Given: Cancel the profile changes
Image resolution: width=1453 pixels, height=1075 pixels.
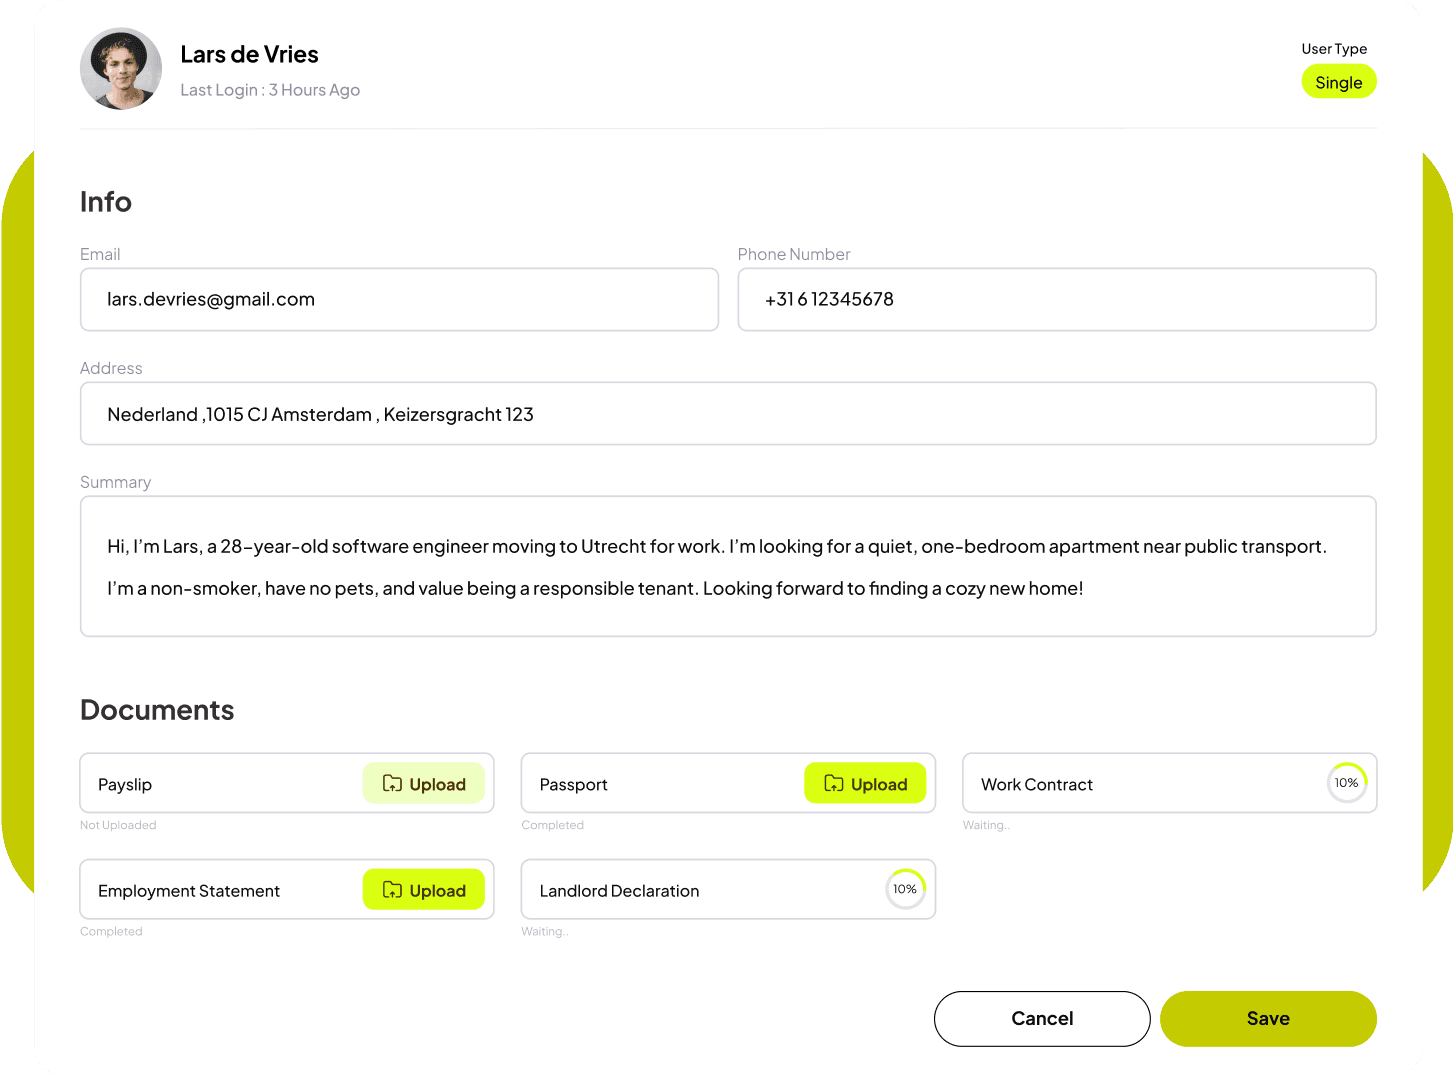Looking at the screenshot, I should pyautogui.click(x=1042, y=1018).
